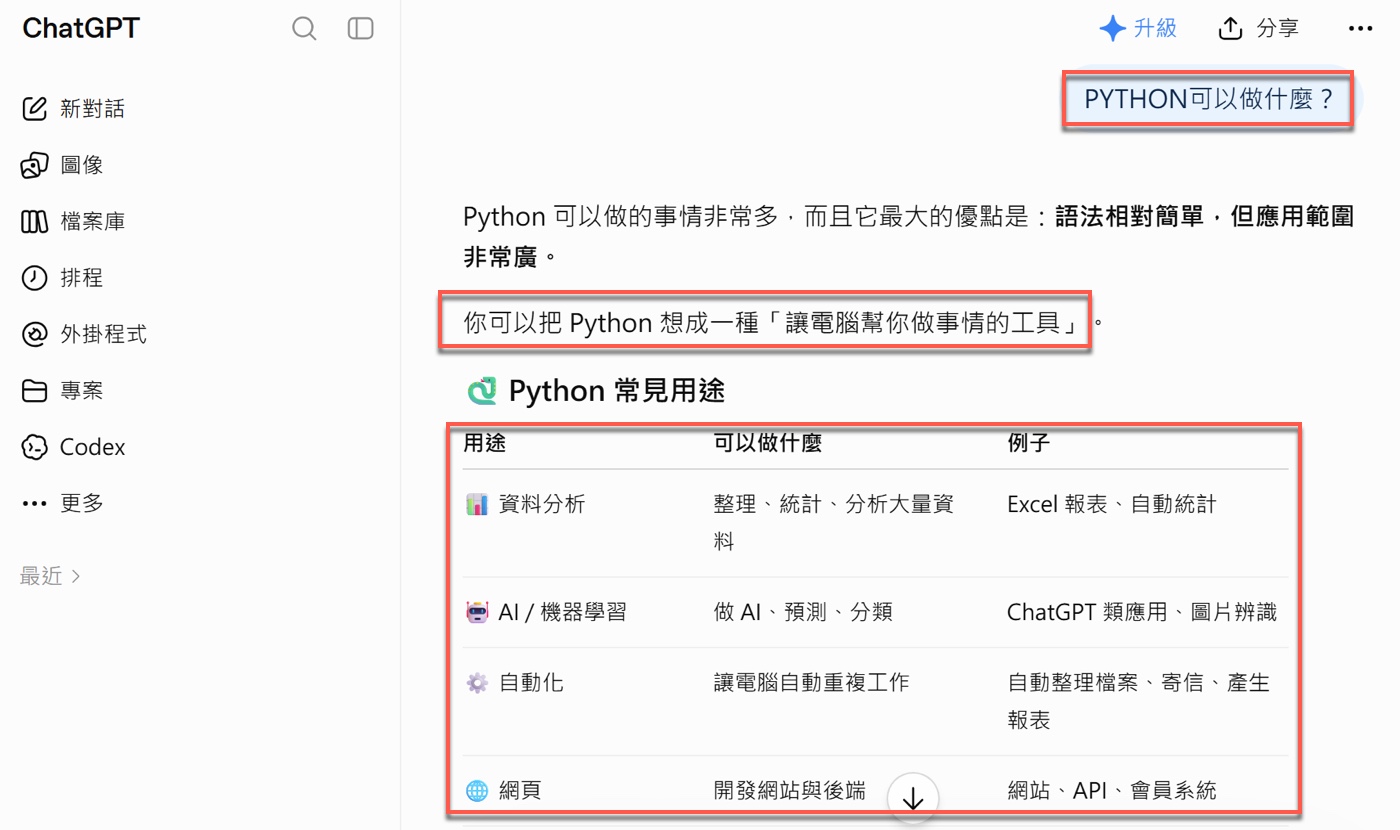Screen dimensions: 1400x830
Task: Expand the 最近 recent chats section
Action: pyautogui.click(x=50, y=576)
